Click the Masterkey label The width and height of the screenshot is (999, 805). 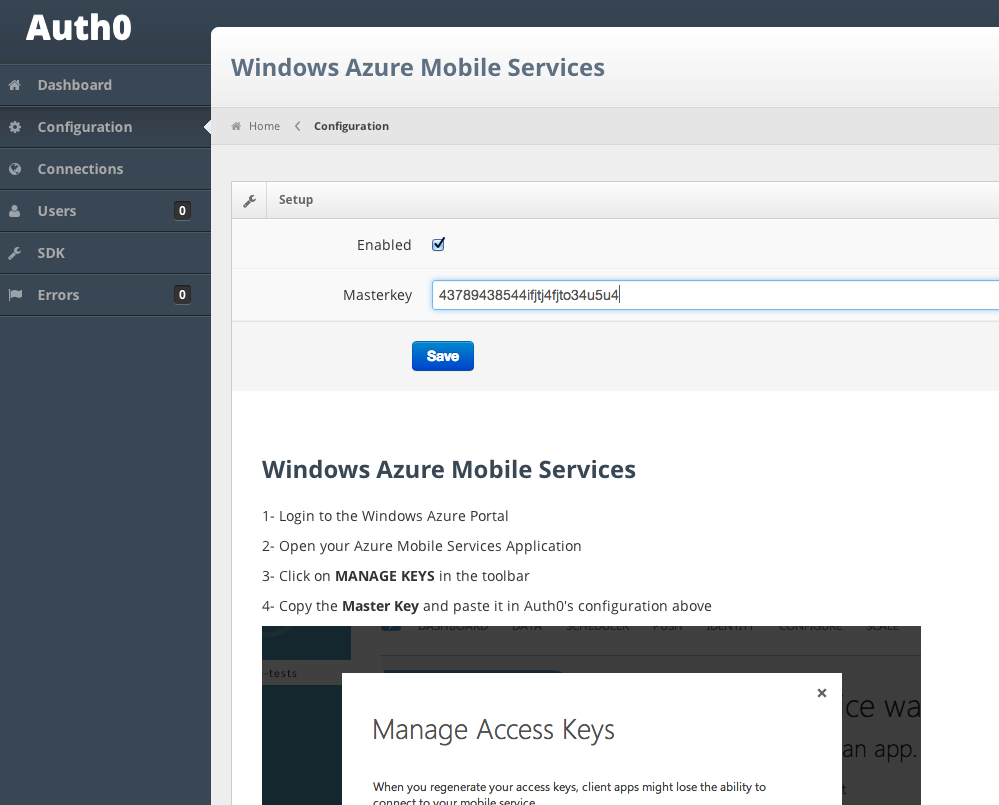(x=377, y=295)
